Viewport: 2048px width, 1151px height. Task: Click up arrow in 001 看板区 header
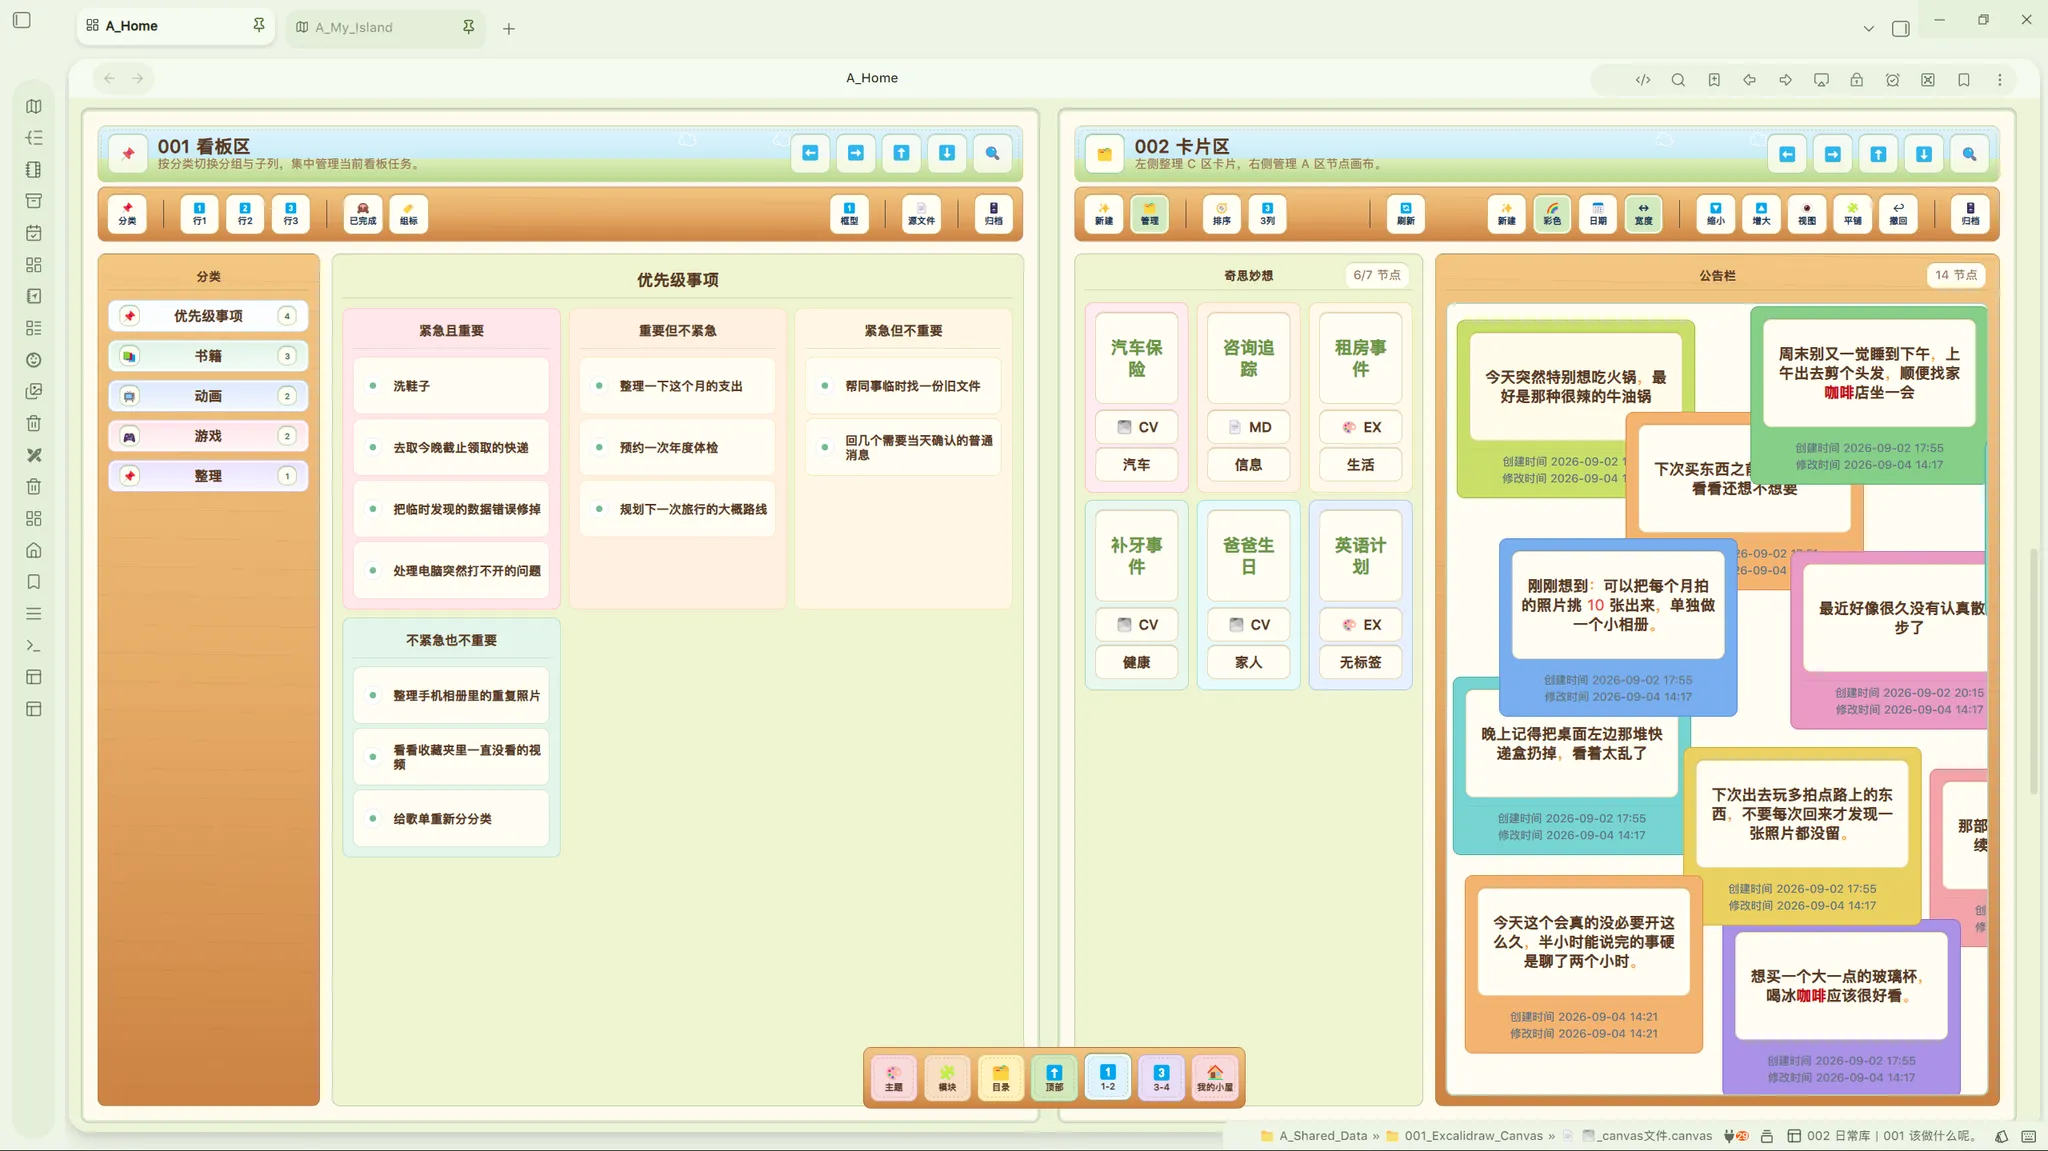click(x=901, y=153)
